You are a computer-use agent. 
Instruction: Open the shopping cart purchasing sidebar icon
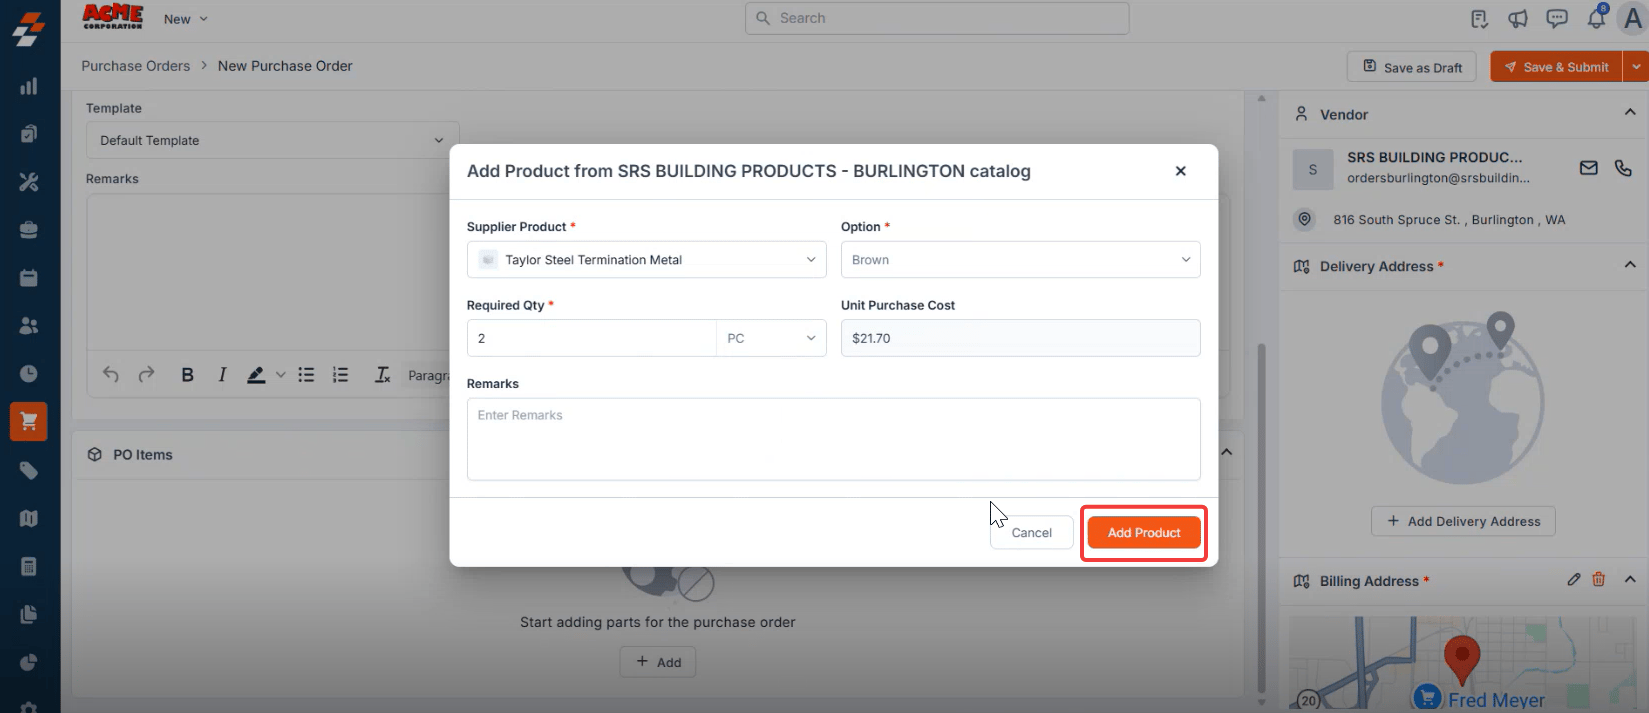[29, 421]
